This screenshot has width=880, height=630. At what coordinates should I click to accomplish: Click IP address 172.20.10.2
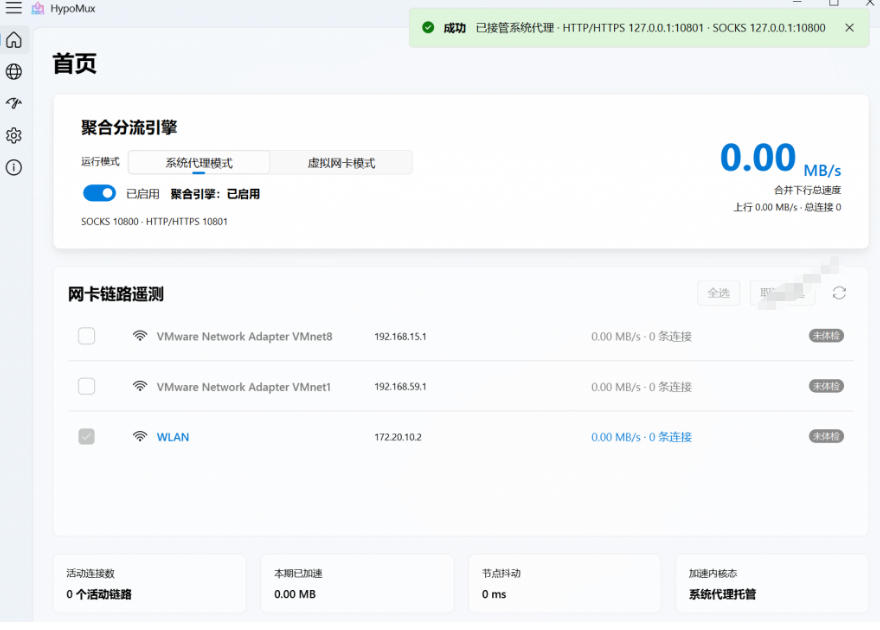[398, 437]
